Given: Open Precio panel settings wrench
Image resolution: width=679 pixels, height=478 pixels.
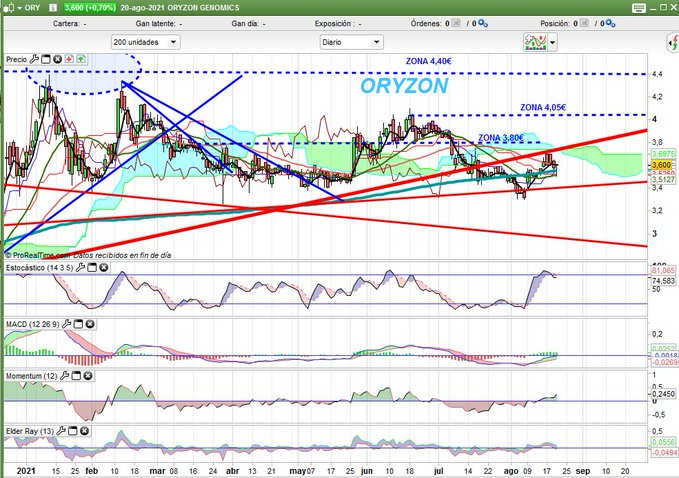Looking at the screenshot, I should pyautogui.click(x=34, y=59).
